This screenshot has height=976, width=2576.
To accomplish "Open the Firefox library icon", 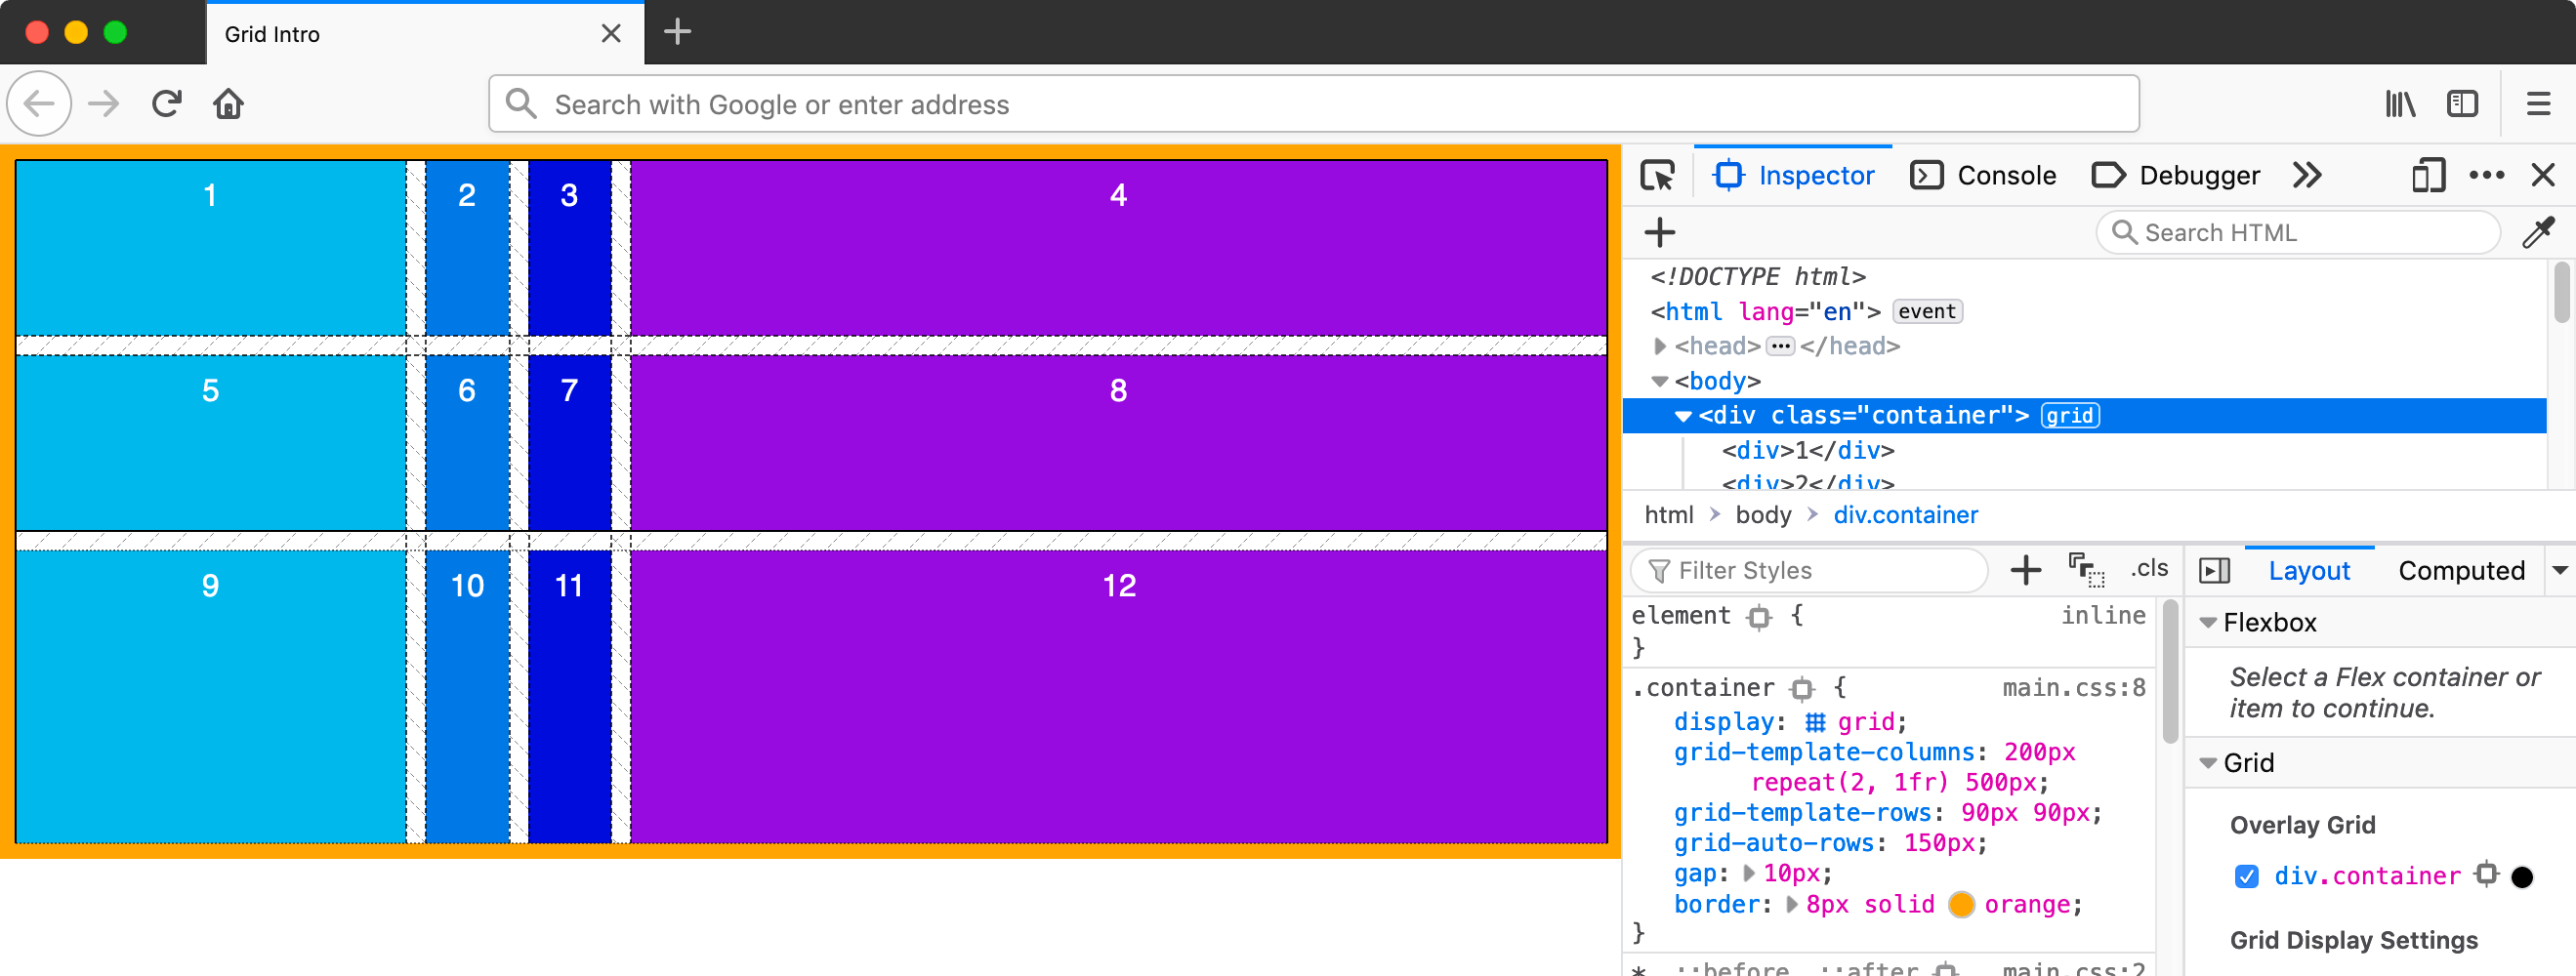I will pyautogui.click(x=2400, y=104).
